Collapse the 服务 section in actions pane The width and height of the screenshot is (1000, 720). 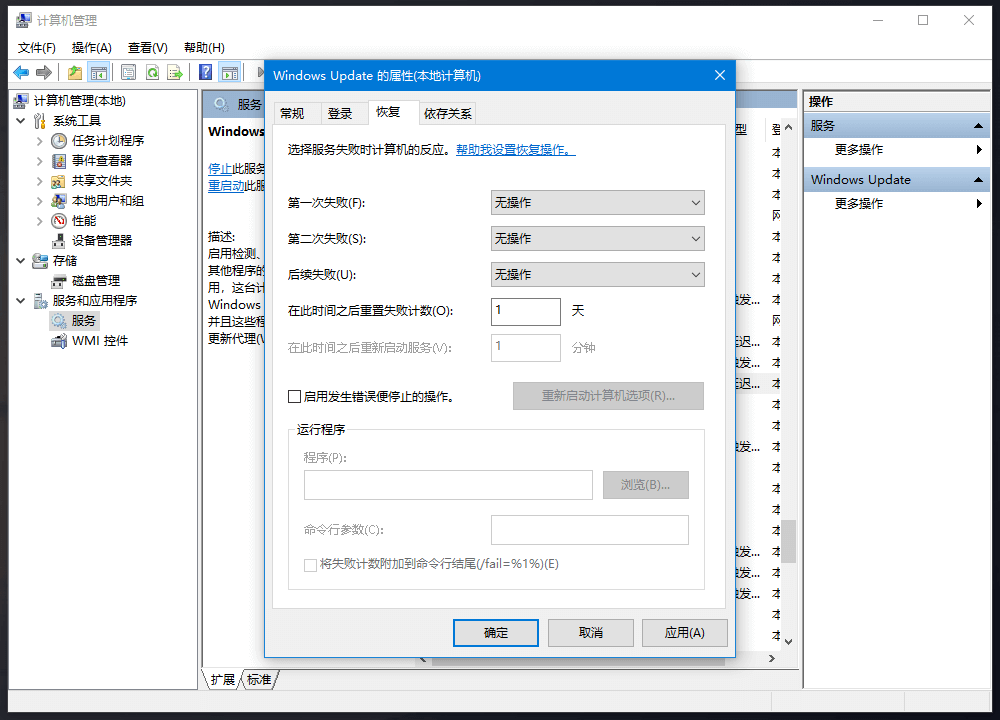click(978, 126)
